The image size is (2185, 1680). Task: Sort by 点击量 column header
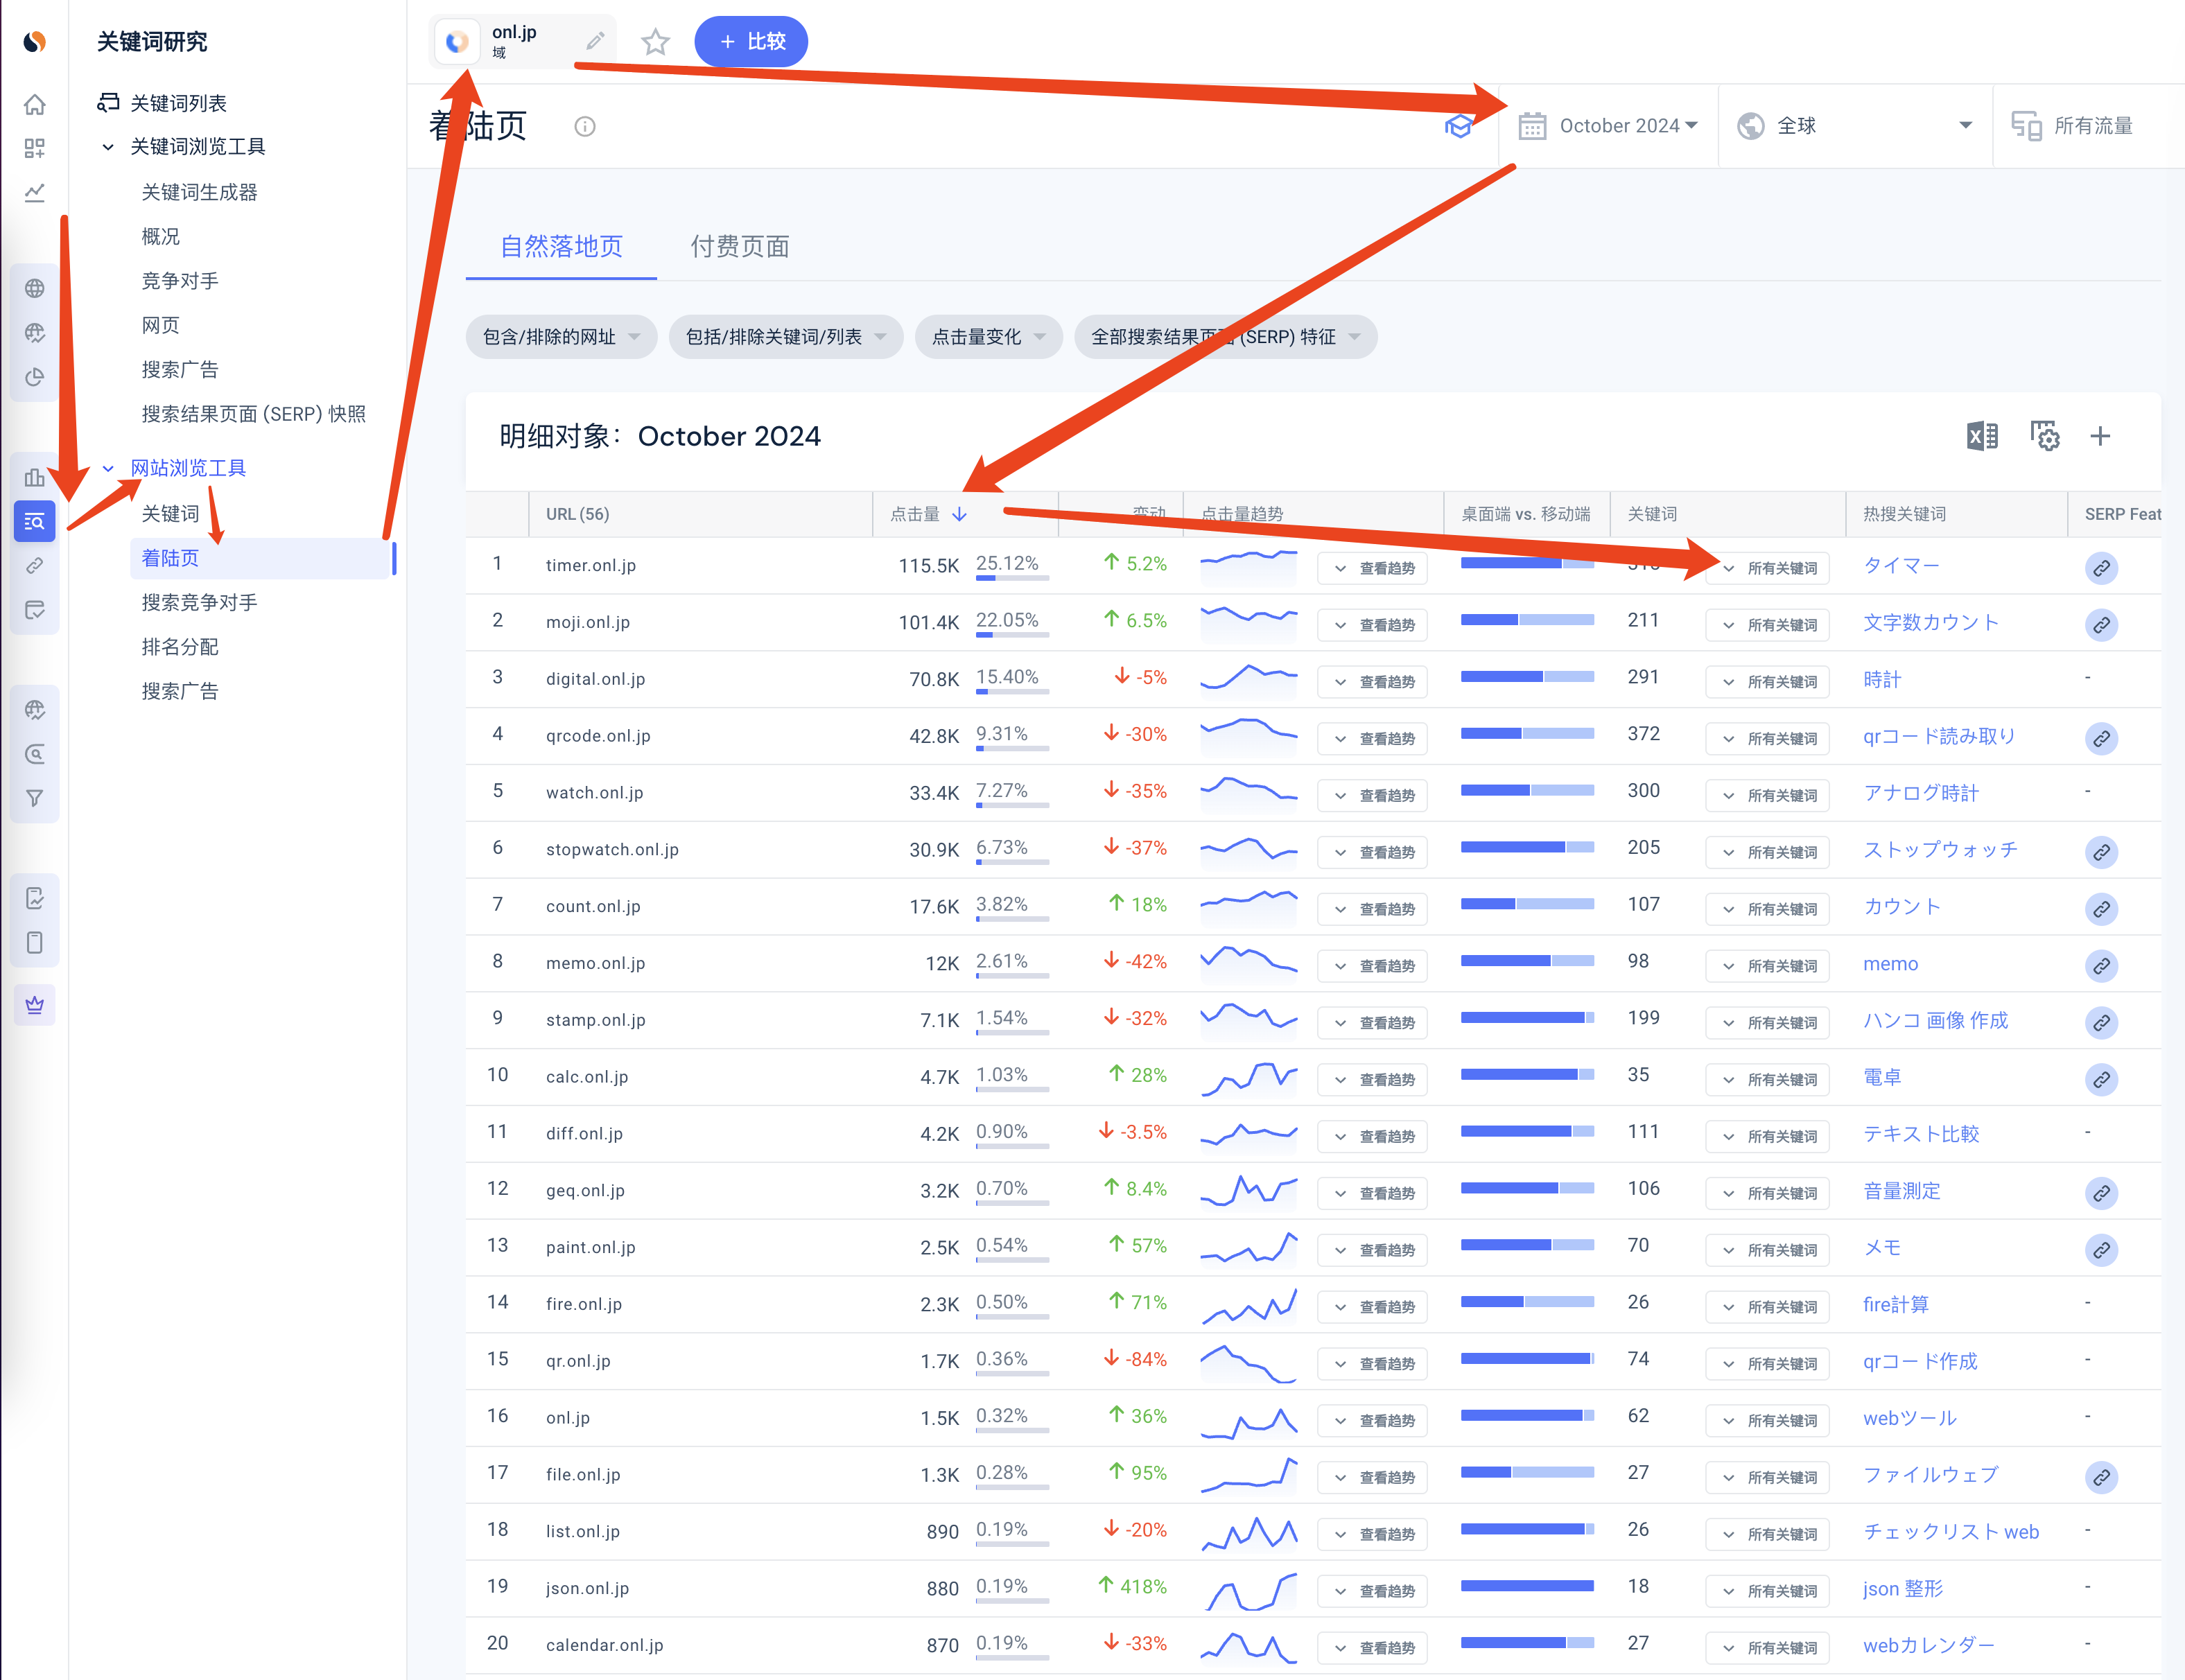click(928, 514)
